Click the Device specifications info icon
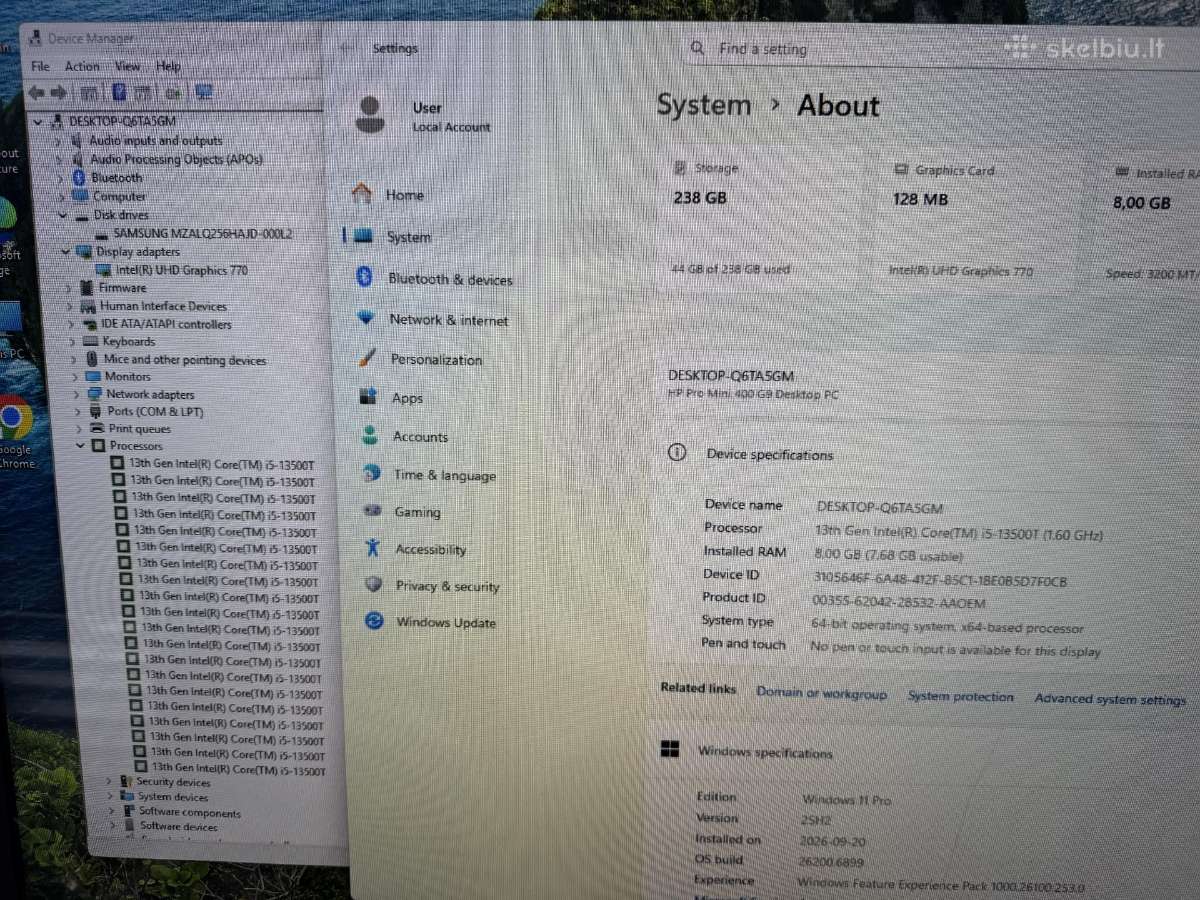Viewport: 1200px width, 900px height. click(677, 452)
